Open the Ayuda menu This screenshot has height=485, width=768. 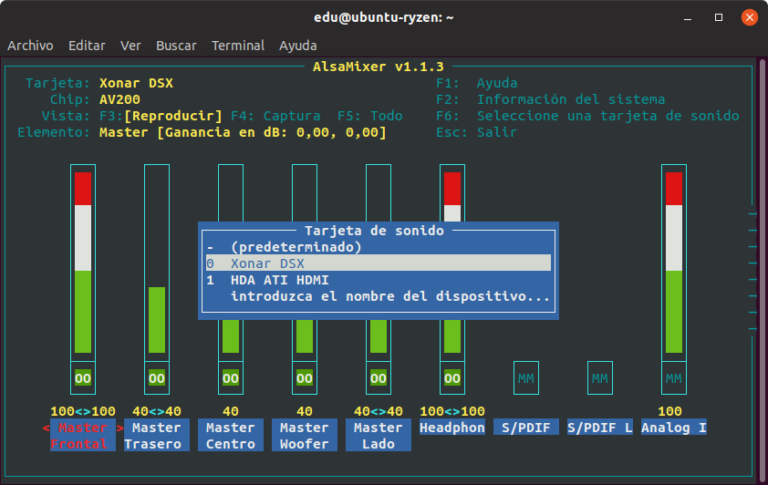298,46
